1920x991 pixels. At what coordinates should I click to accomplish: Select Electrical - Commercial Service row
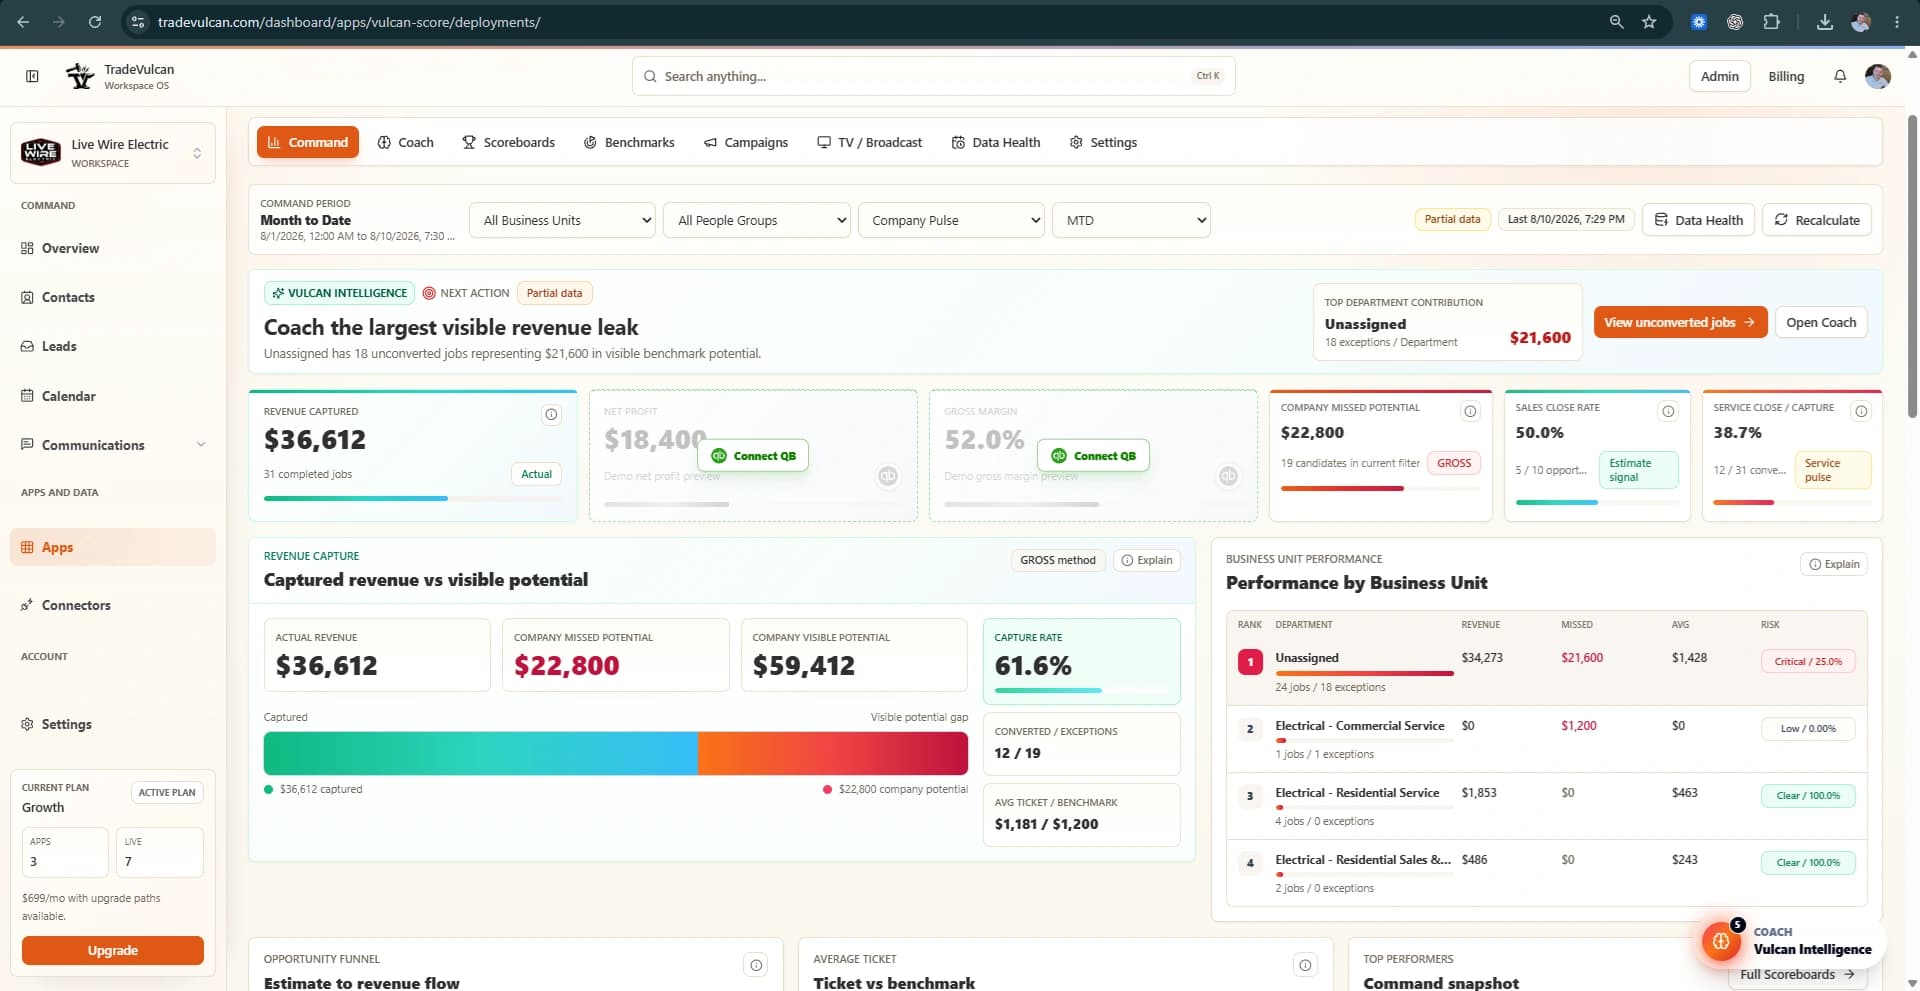tap(1546, 739)
